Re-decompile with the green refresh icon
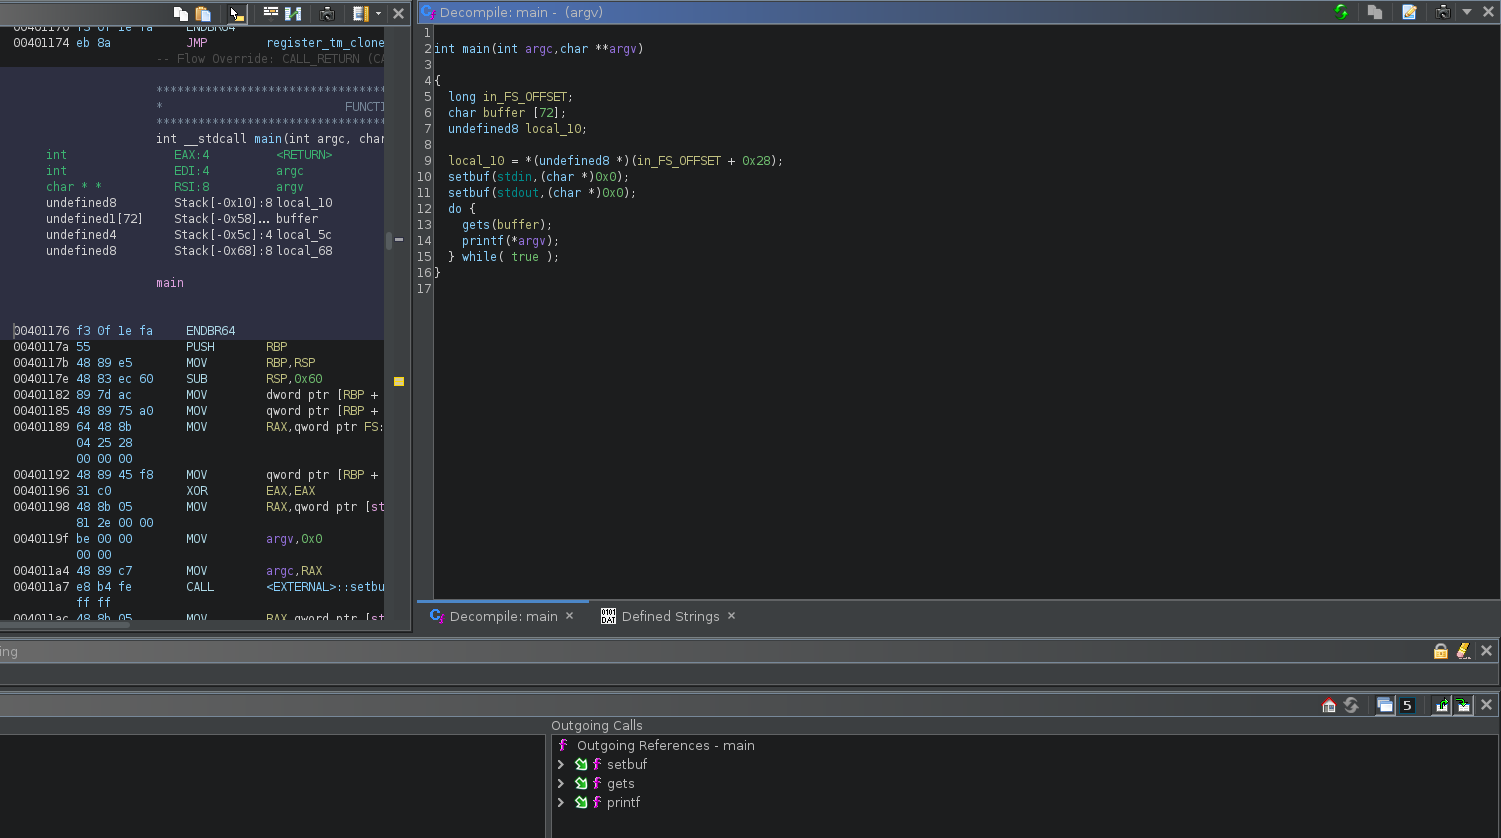This screenshot has height=838, width=1501. tap(1341, 12)
